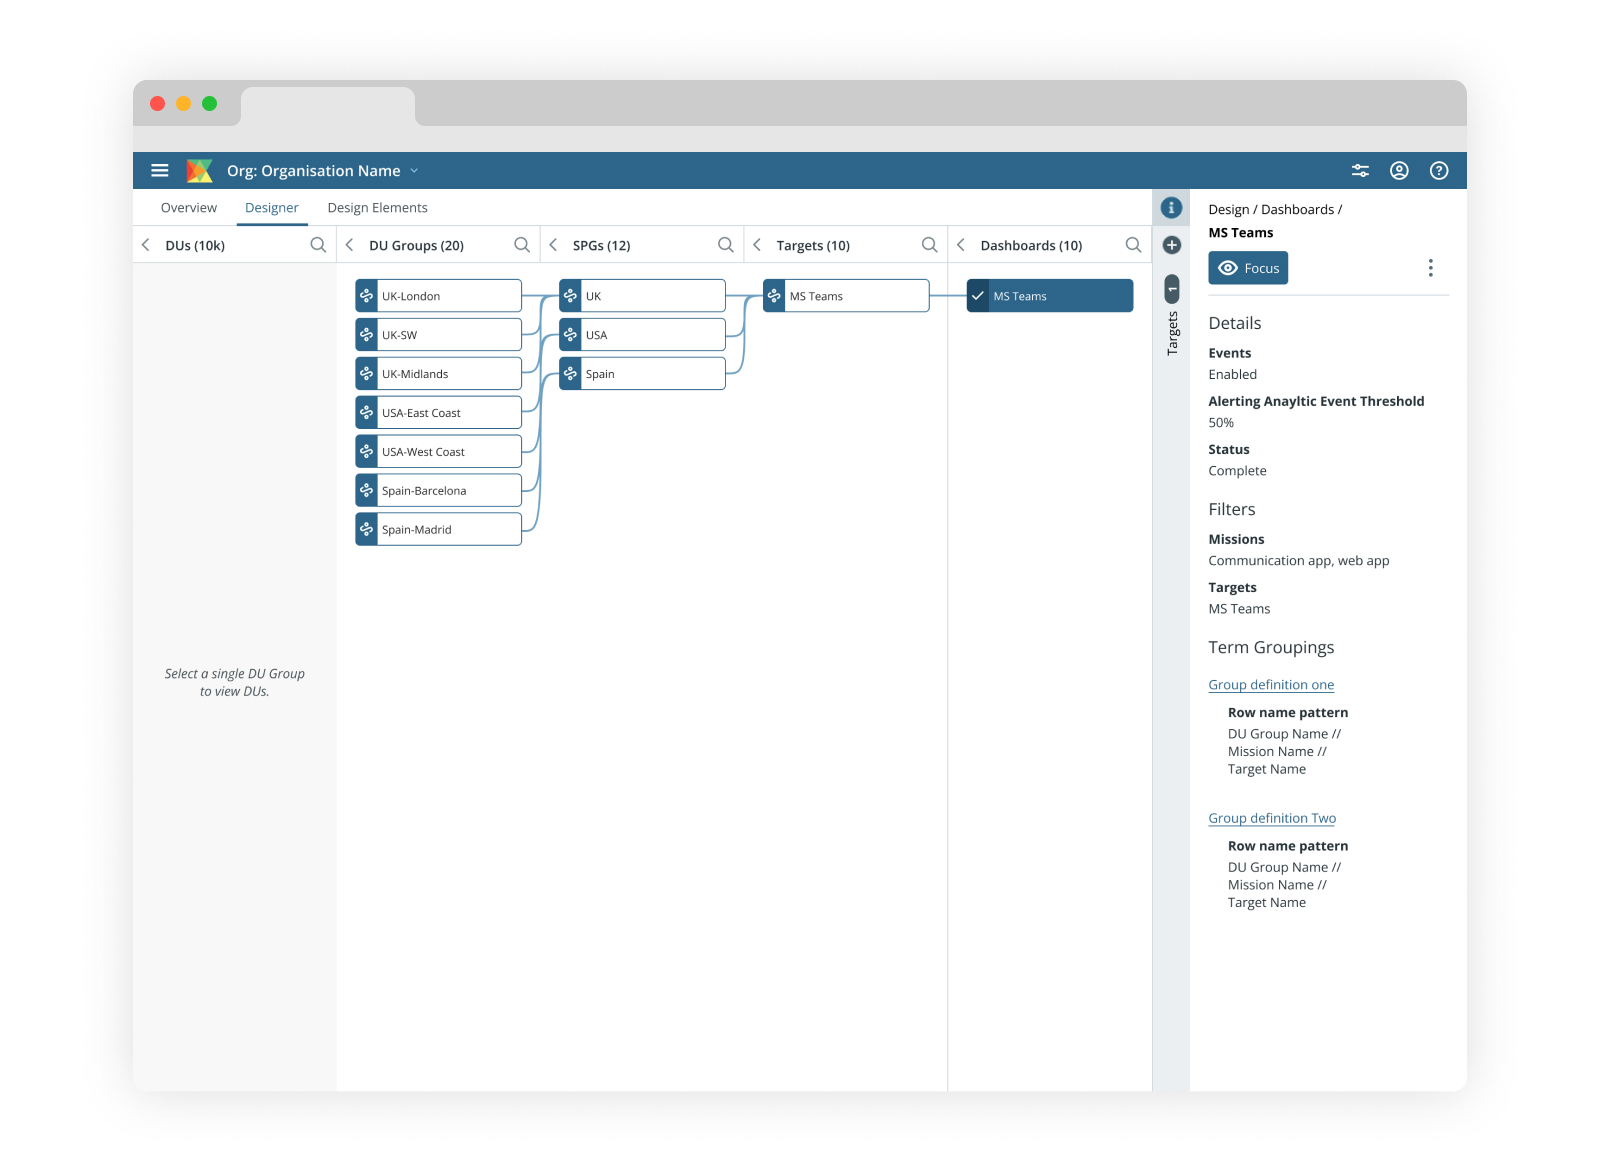The height and width of the screenshot is (1172, 1600).
Task: Collapse the Targets column with chevron
Action: (757, 245)
